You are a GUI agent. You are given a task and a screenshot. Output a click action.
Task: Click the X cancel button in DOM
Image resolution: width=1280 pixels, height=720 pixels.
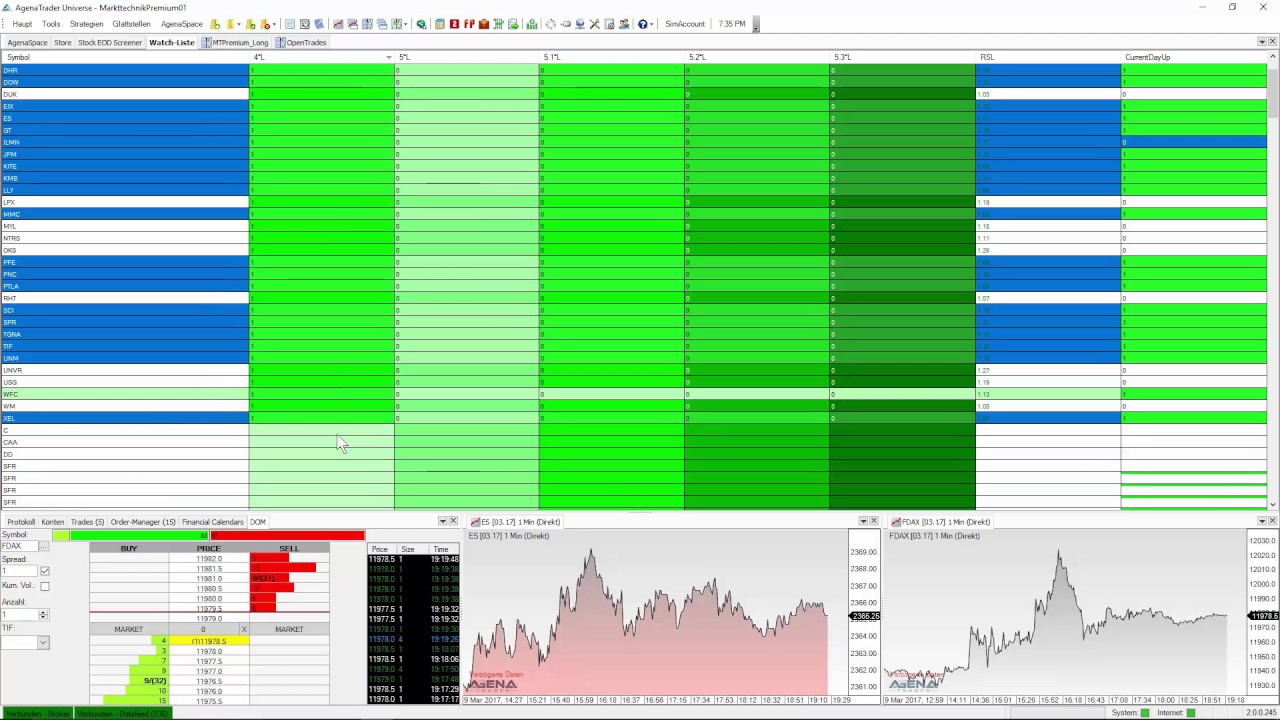[x=244, y=629]
